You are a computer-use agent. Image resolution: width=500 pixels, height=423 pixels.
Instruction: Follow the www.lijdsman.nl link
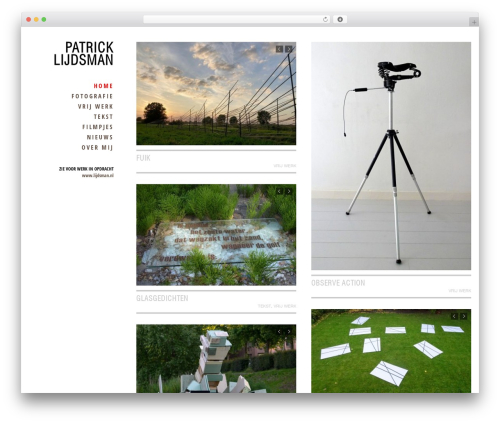[98, 175]
